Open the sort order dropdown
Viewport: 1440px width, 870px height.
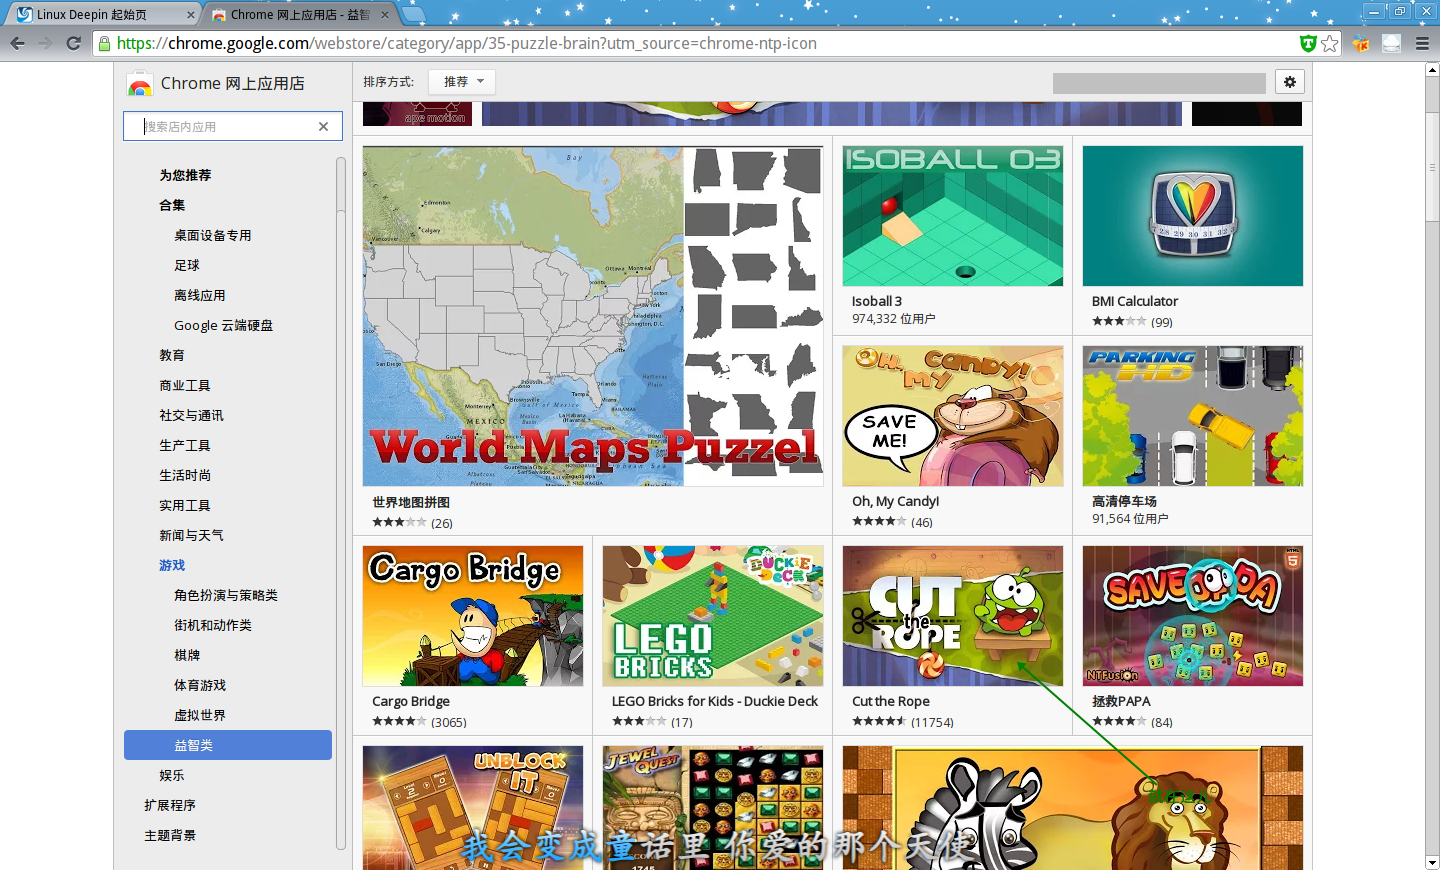[x=462, y=82]
